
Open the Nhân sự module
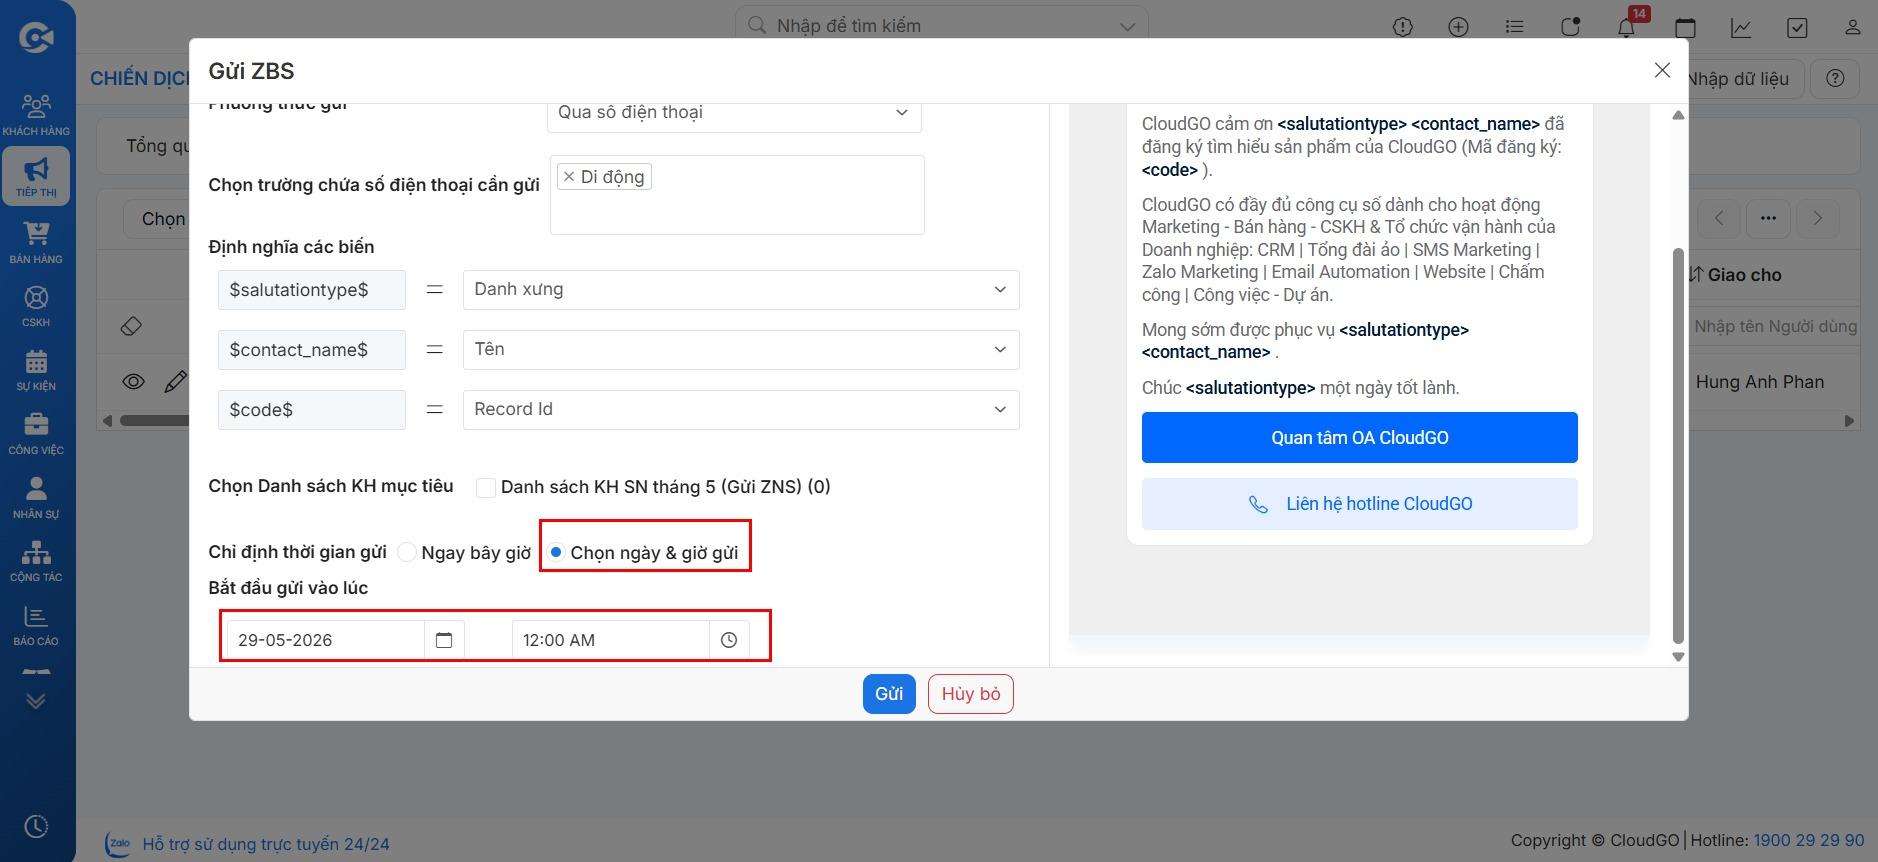pyautogui.click(x=36, y=497)
